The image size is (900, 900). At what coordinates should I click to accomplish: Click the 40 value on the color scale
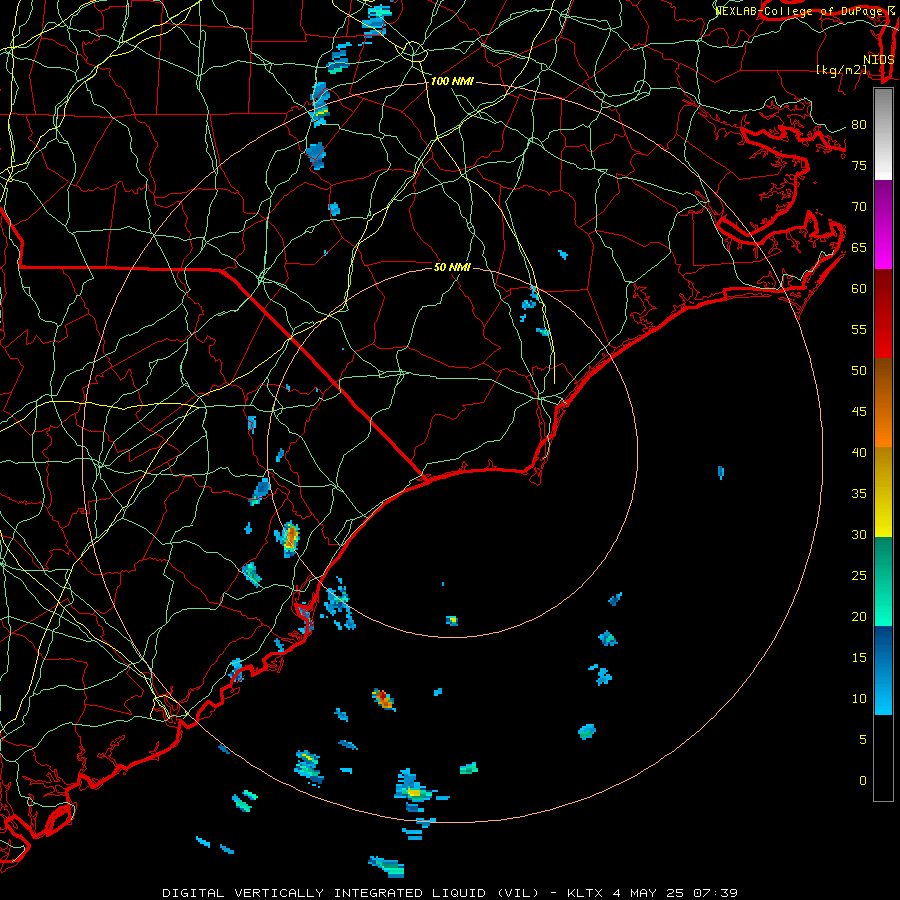click(x=859, y=453)
